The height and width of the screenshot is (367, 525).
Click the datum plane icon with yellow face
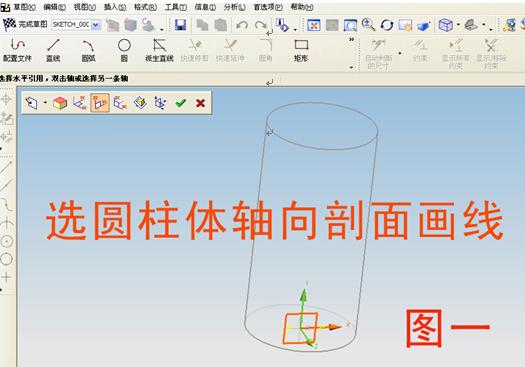(x=140, y=103)
